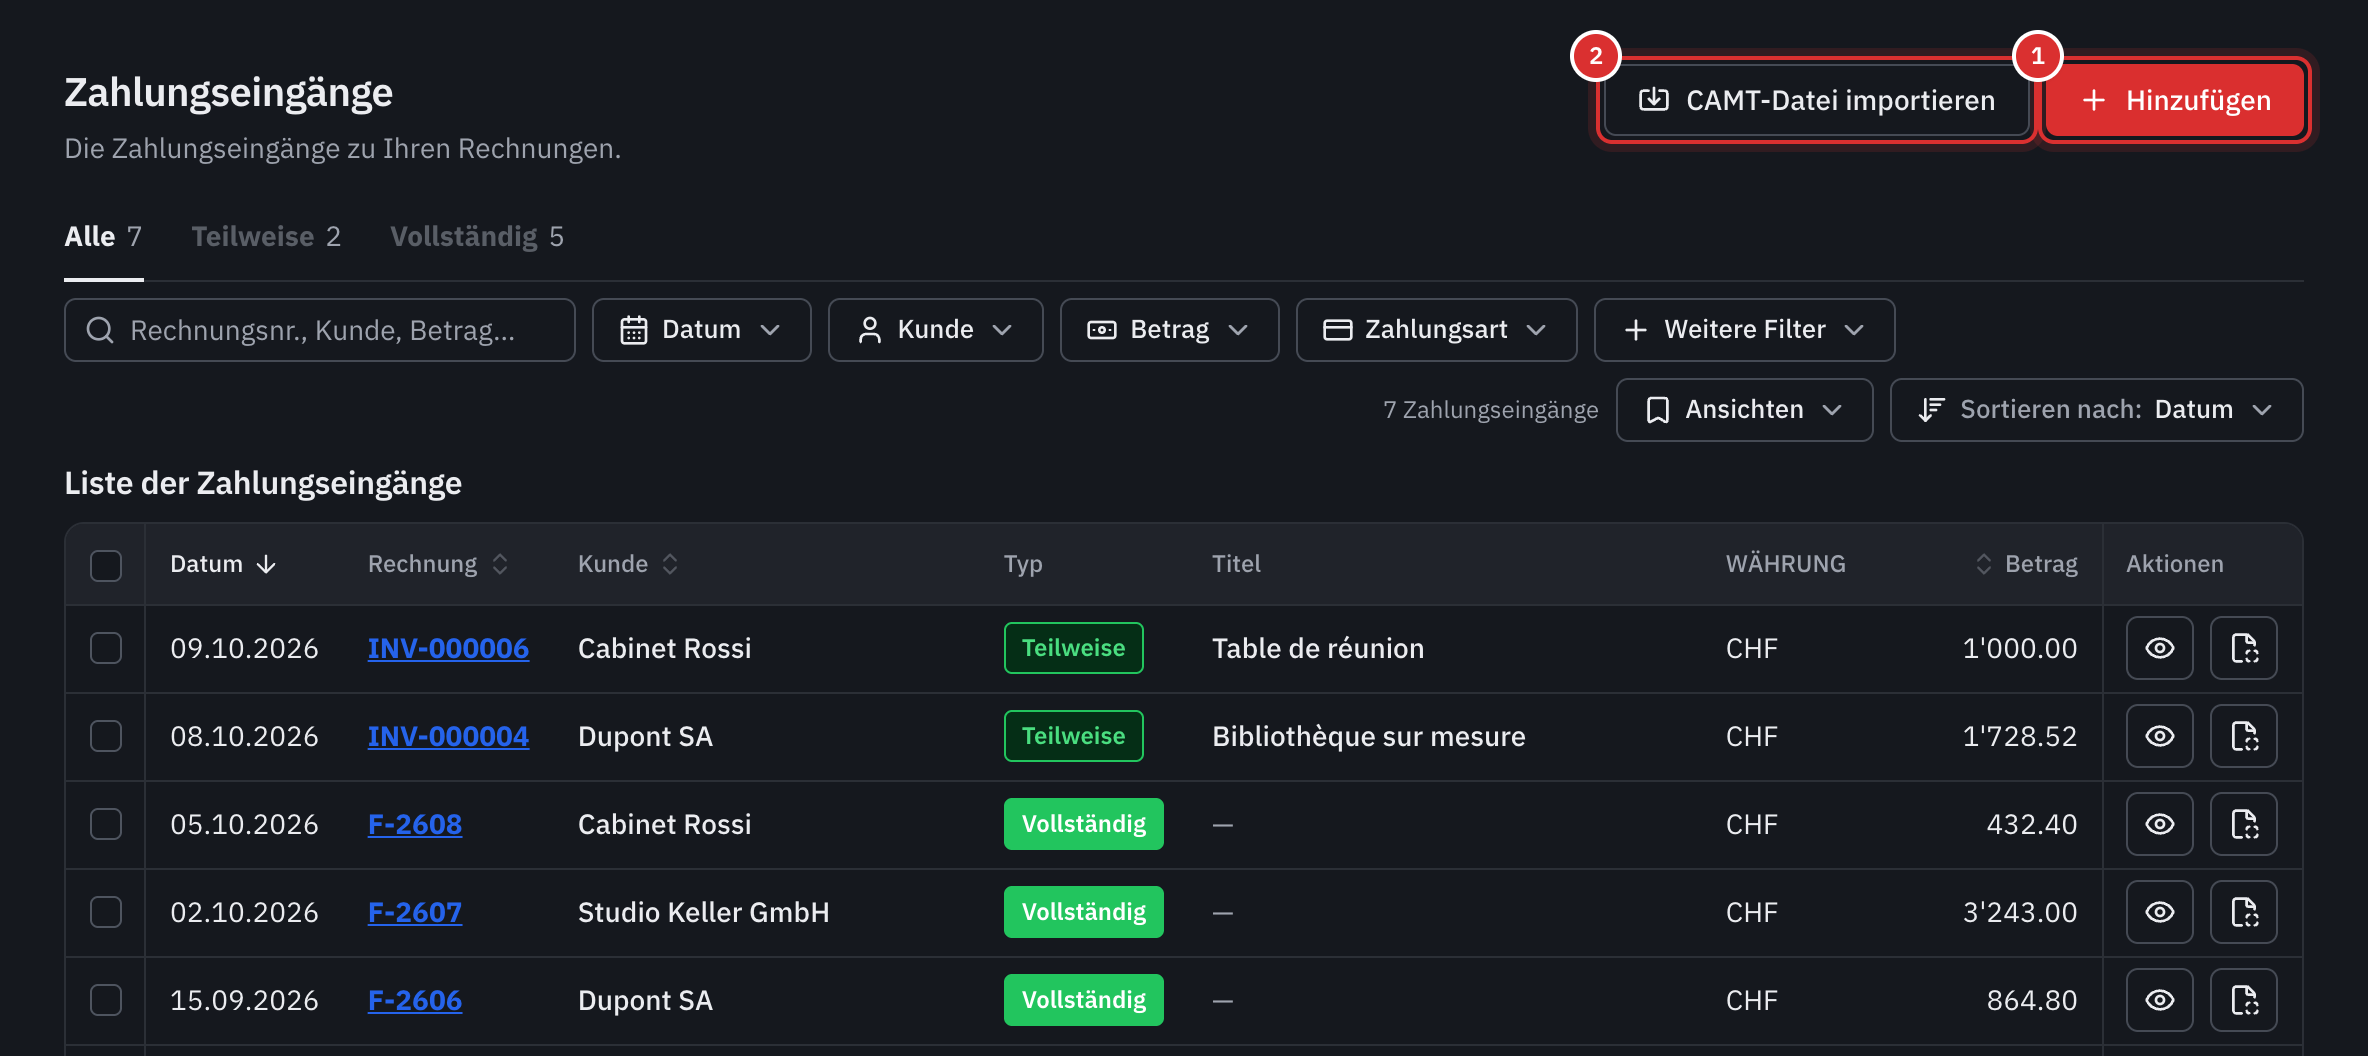Open invoice link INV-000006

(x=448, y=648)
